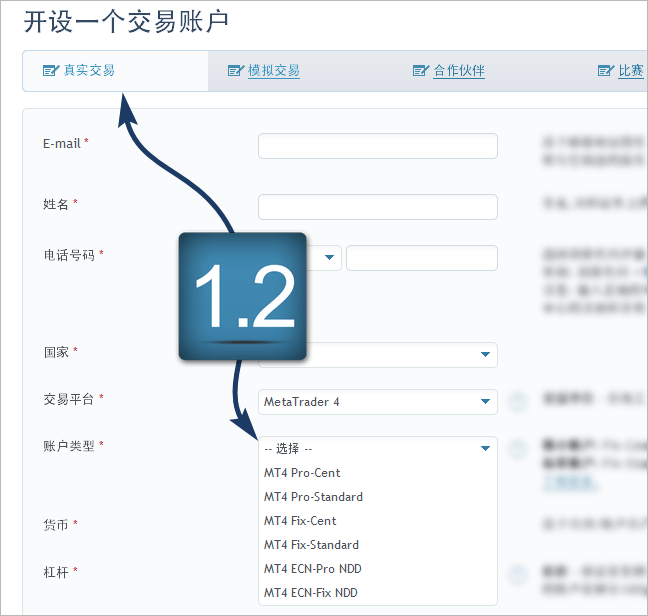Click the icon beside 模拟交易
Viewport: 648px width, 616px height.
click(235, 71)
